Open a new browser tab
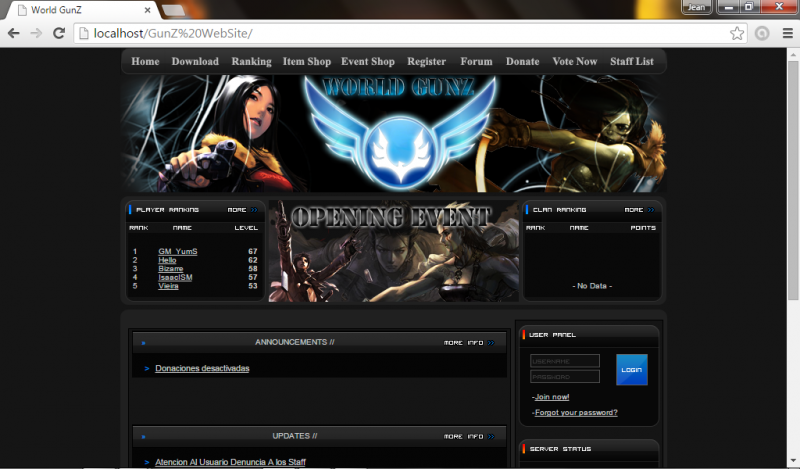 click(x=173, y=10)
